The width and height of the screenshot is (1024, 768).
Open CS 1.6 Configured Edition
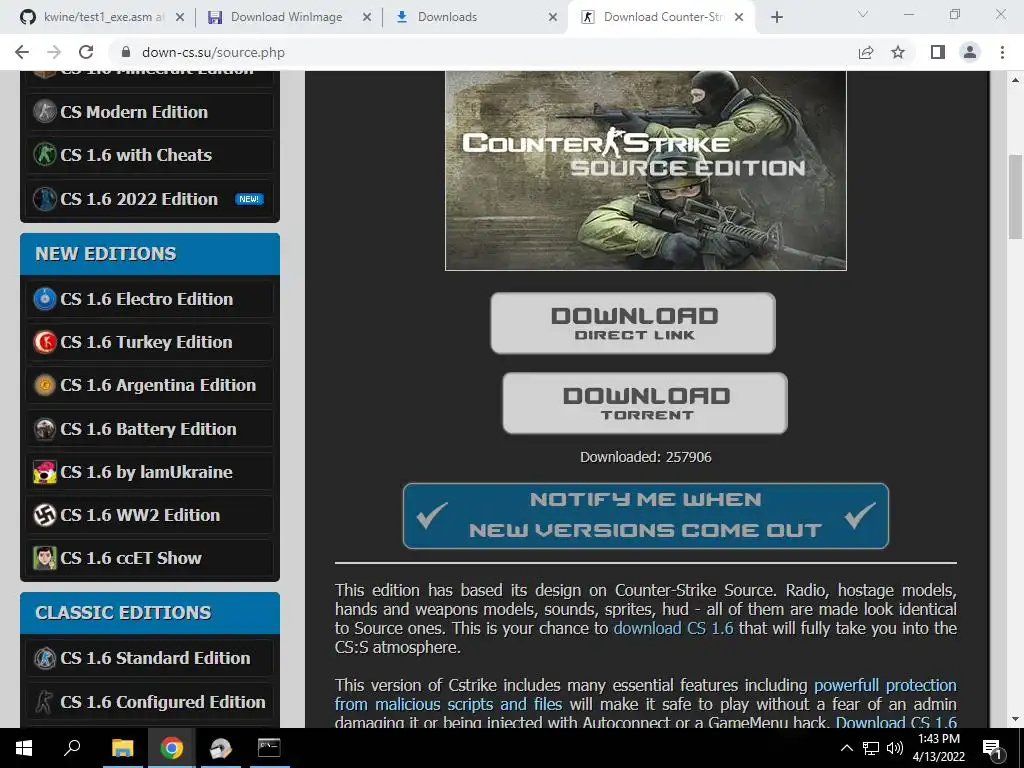(x=163, y=701)
